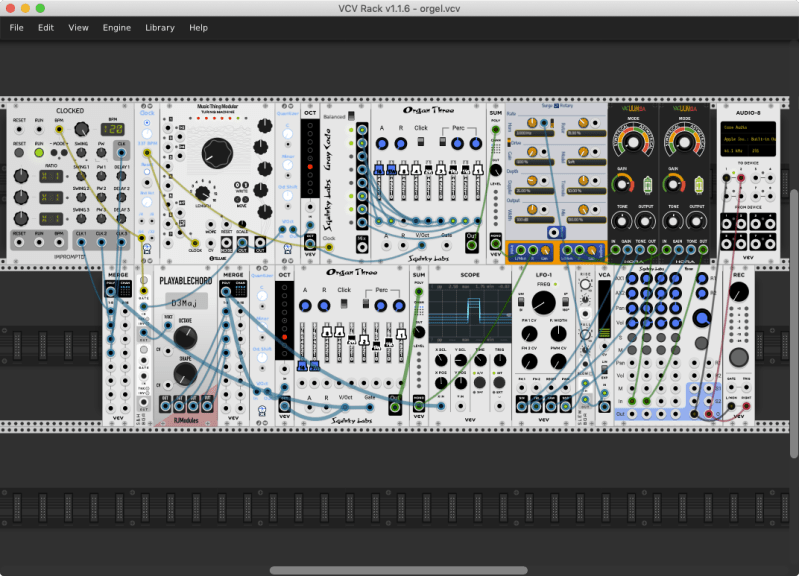
Task: Click the grey RESET button on CLOCKED
Action: click(19, 152)
